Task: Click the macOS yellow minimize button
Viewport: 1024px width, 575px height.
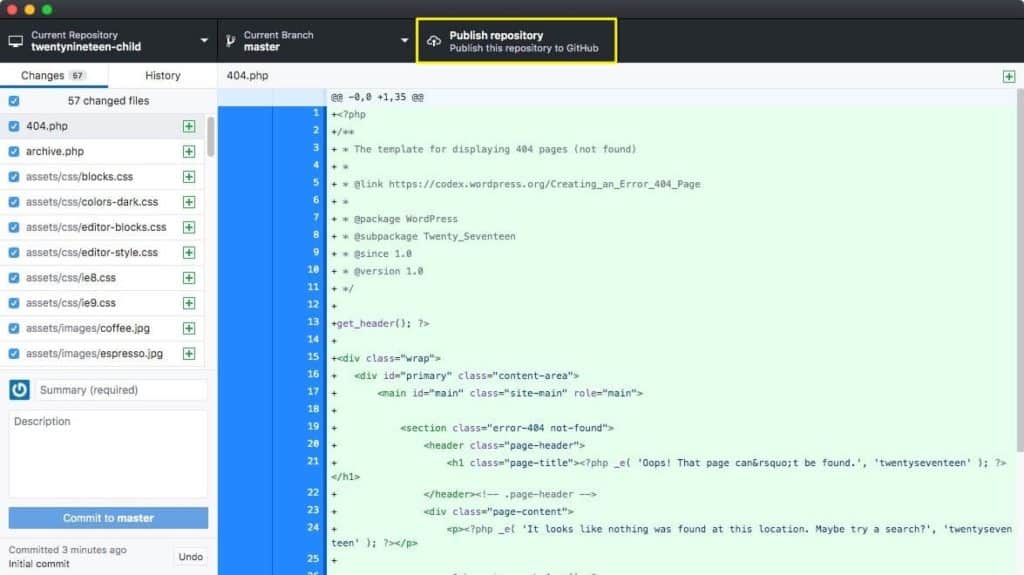Action: (x=29, y=9)
